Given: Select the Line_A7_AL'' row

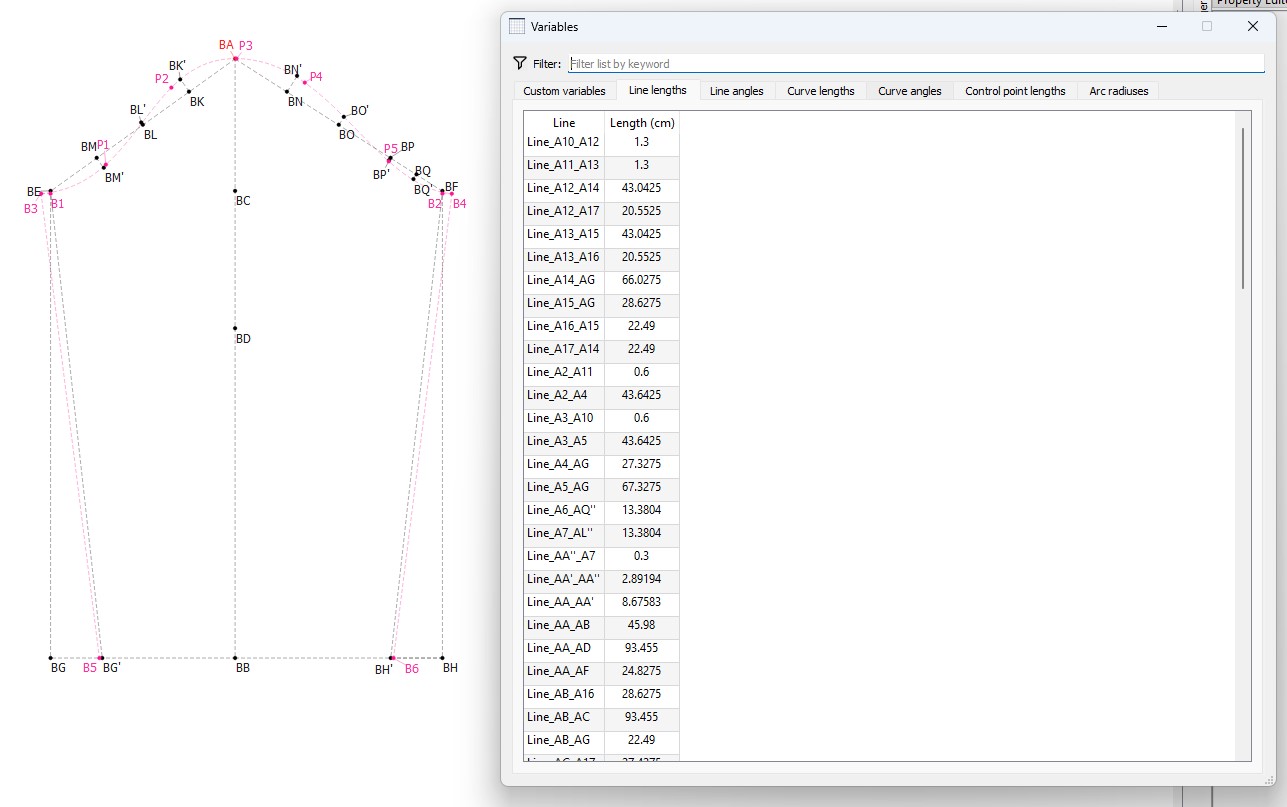Looking at the screenshot, I should (601, 533).
